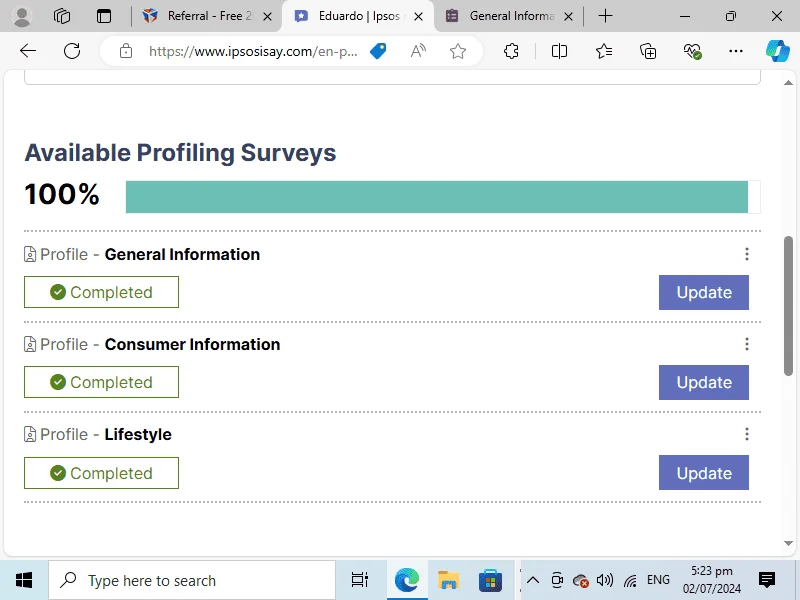Go back with the back arrow
This screenshot has width=800, height=600.
28,51
